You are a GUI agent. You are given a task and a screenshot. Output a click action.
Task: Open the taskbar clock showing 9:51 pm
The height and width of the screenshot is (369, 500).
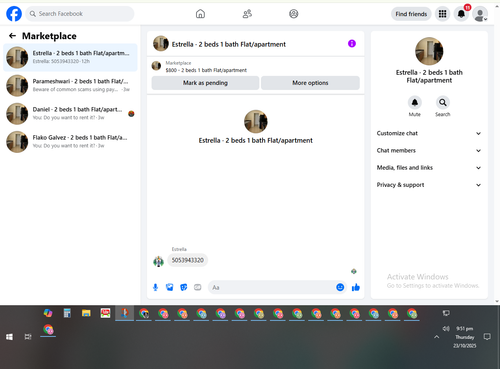point(465,337)
